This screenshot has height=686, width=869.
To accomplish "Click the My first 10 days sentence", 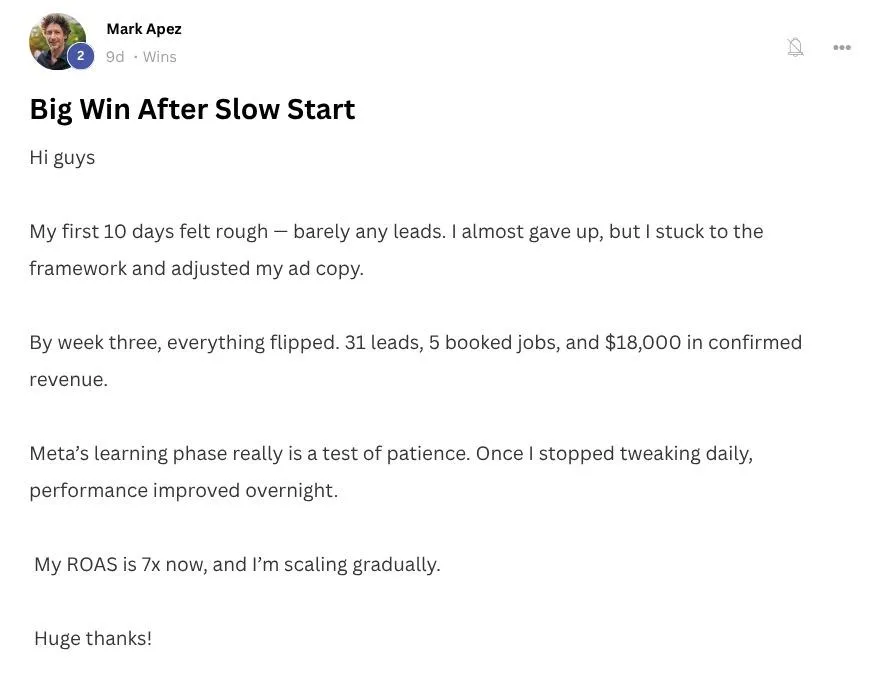I will coord(237,232).
